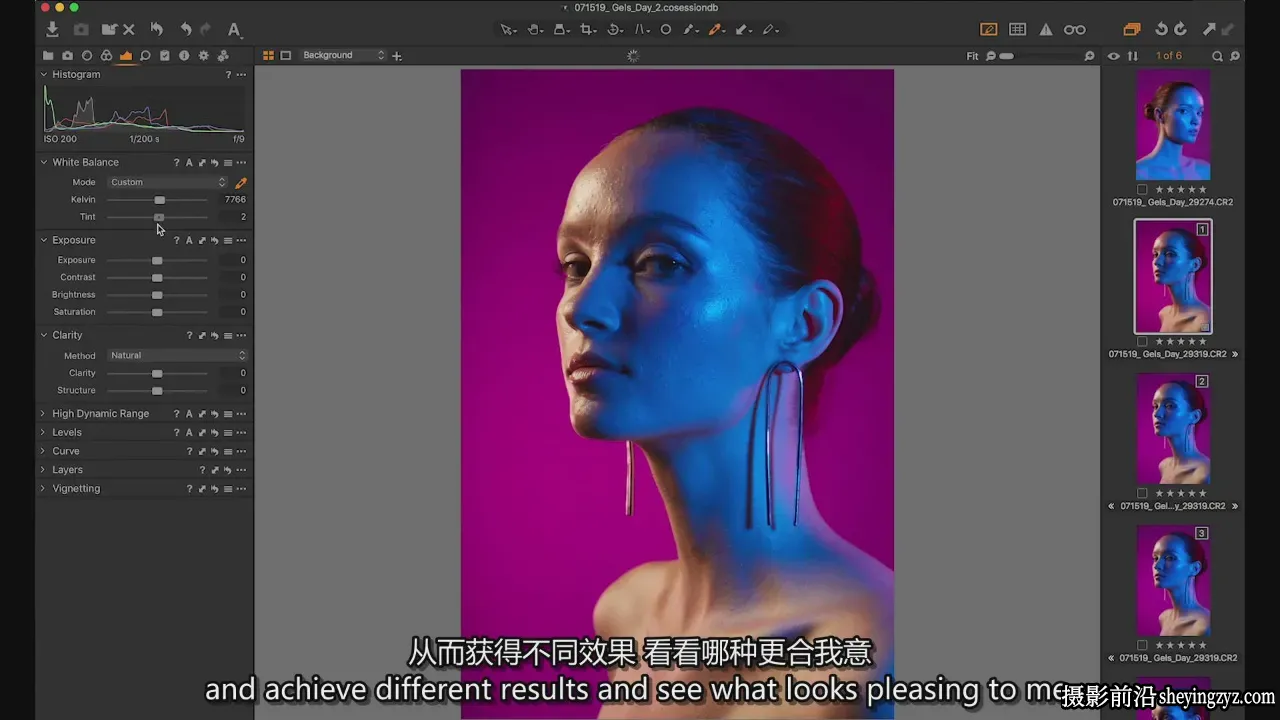Screen dimensions: 1280x720
Task: Click the Saturation slider handle
Action: coord(157,312)
